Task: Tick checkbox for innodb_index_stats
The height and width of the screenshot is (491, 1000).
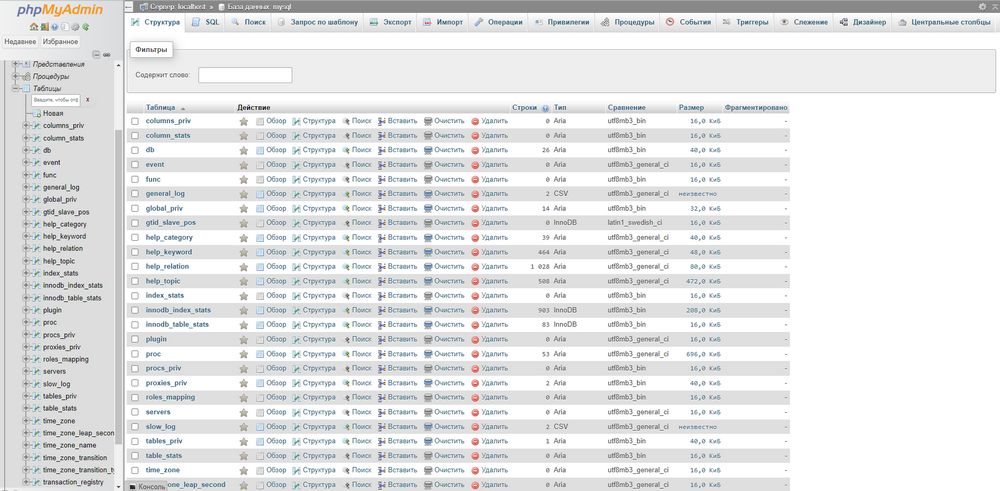Action: point(135,310)
